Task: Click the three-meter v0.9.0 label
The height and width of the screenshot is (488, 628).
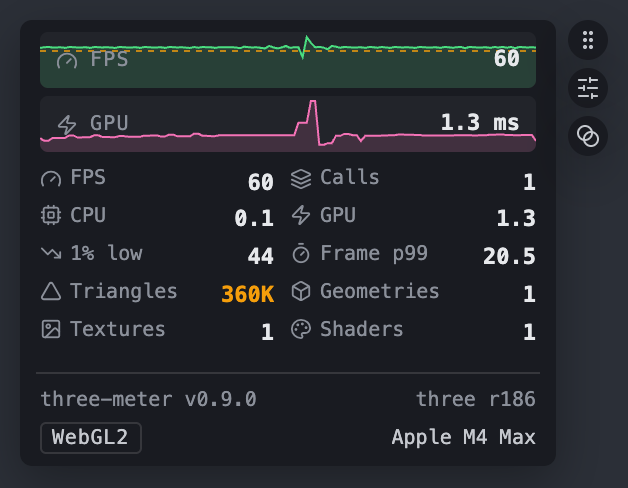Action: [149, 399]
